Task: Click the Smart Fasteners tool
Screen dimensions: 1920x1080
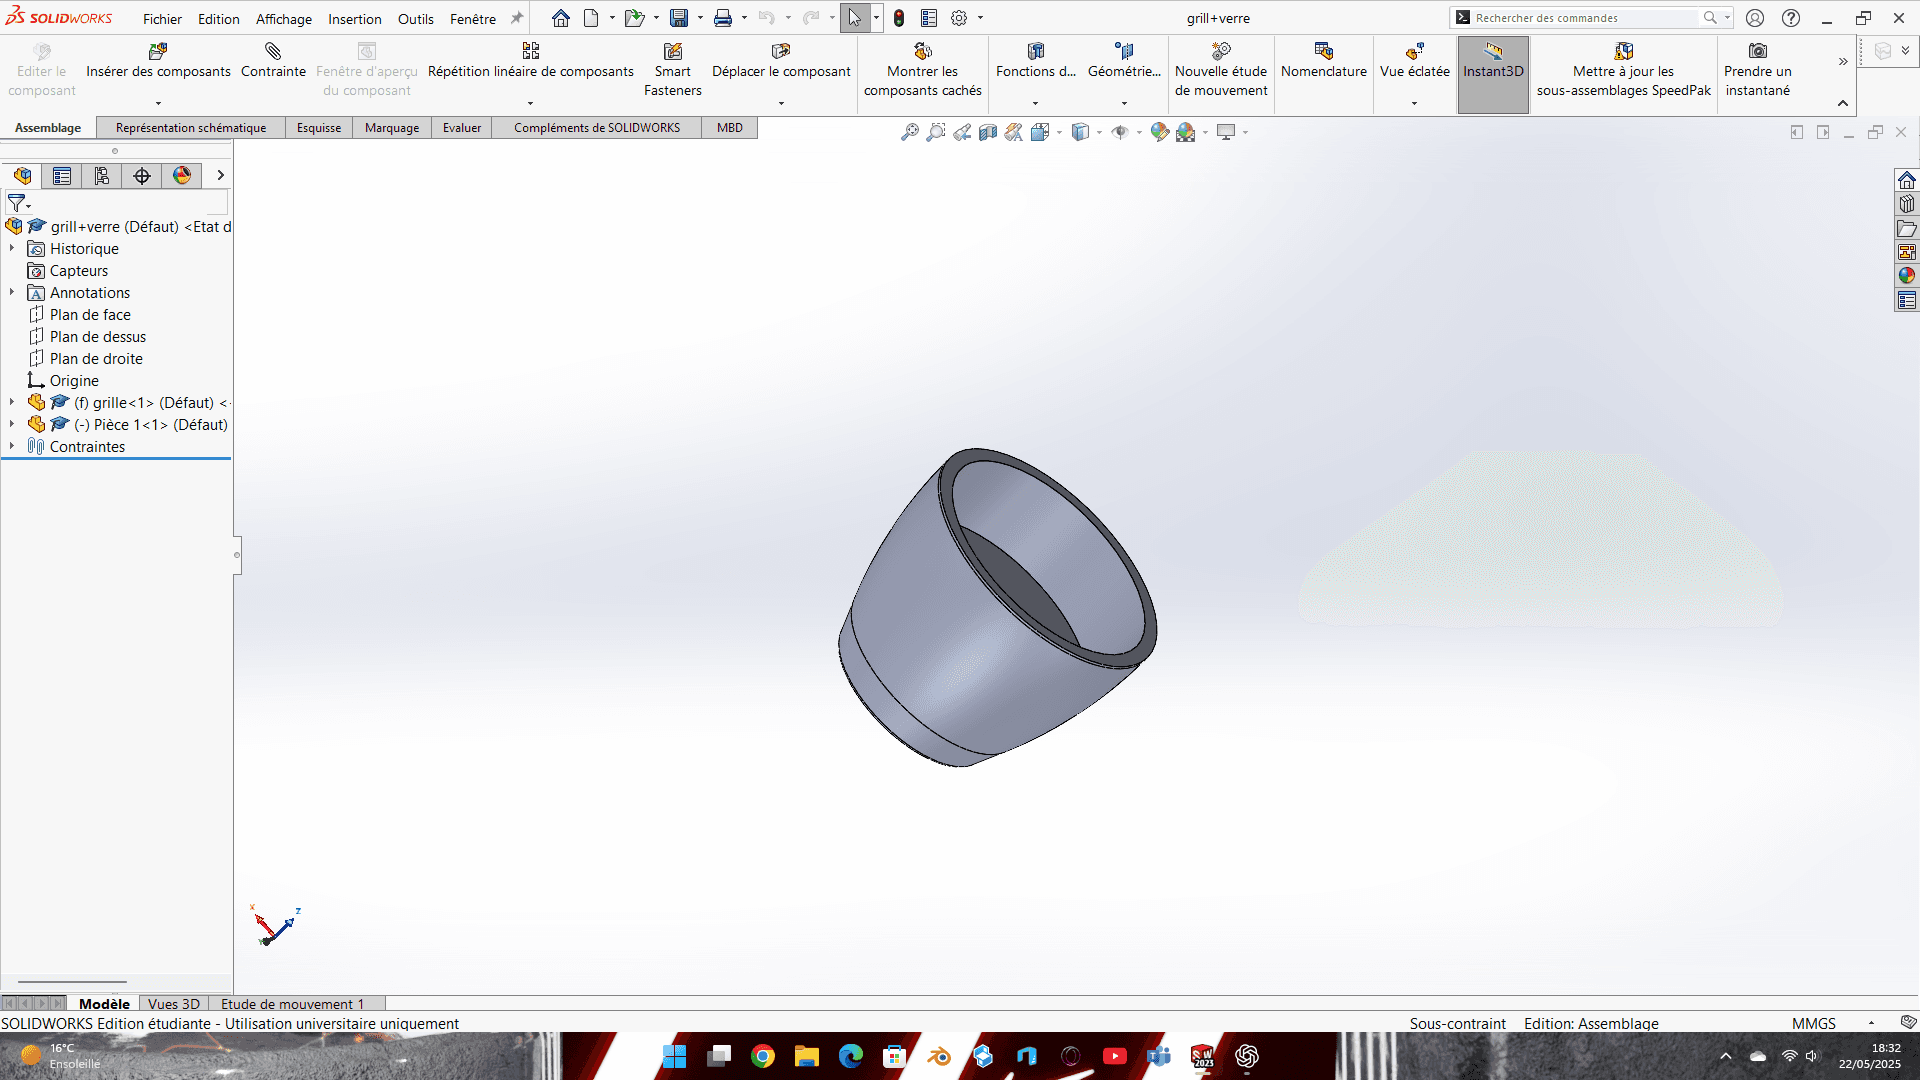Action: (673, 70)
